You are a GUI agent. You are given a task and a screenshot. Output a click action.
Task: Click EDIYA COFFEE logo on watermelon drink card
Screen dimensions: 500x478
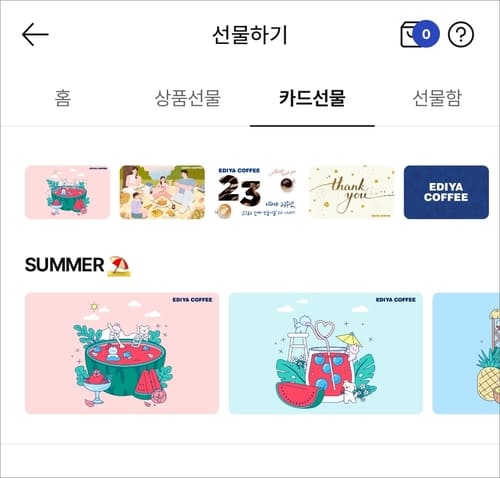pyautogui.click(x=396, y=300)
